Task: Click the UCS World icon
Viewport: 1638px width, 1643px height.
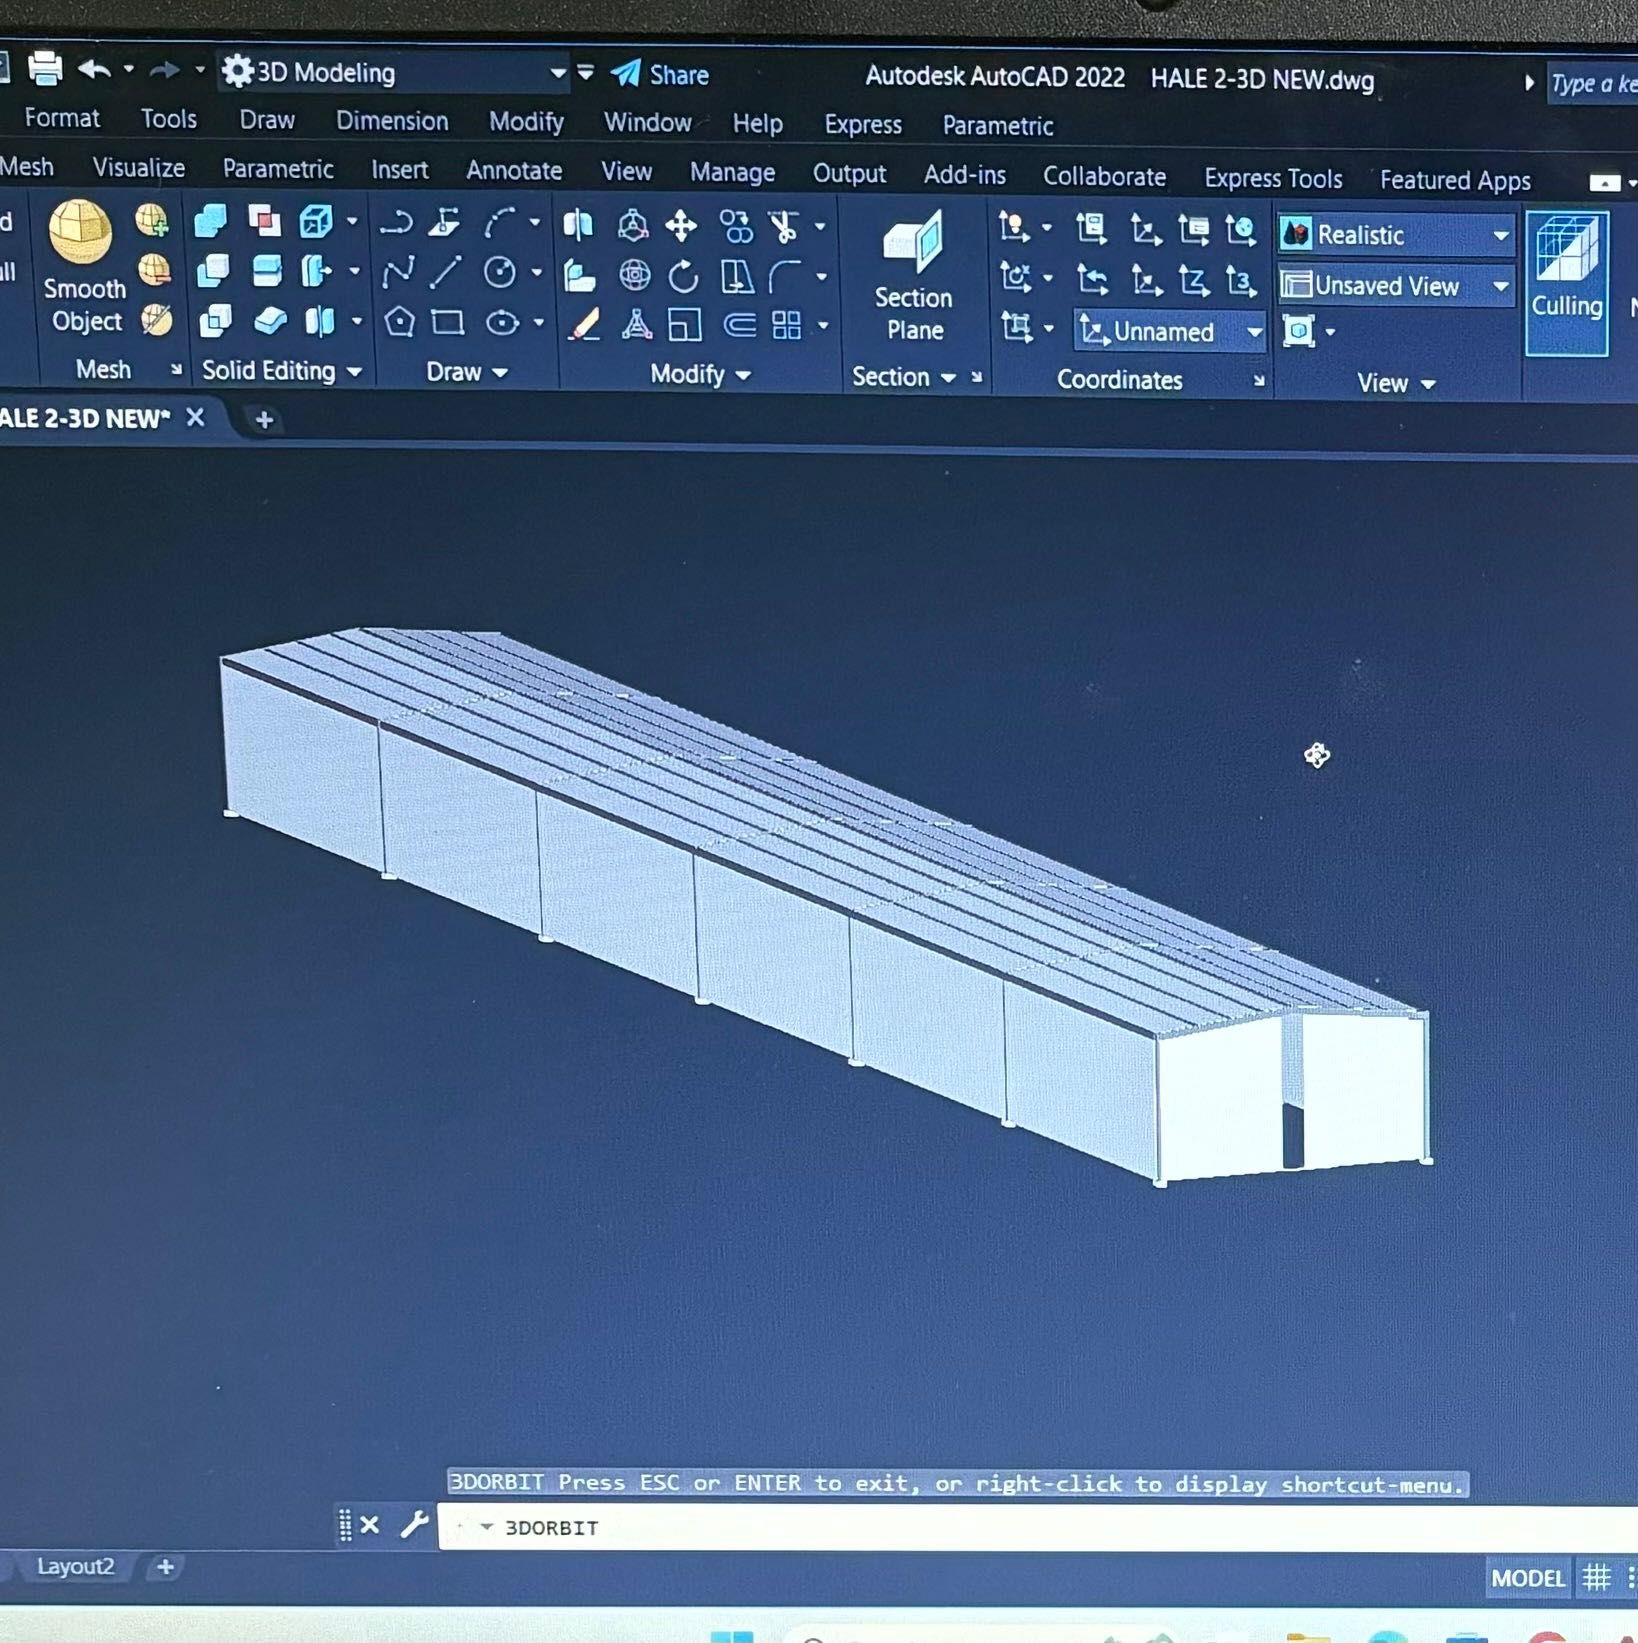Action: coord(1241,229)
